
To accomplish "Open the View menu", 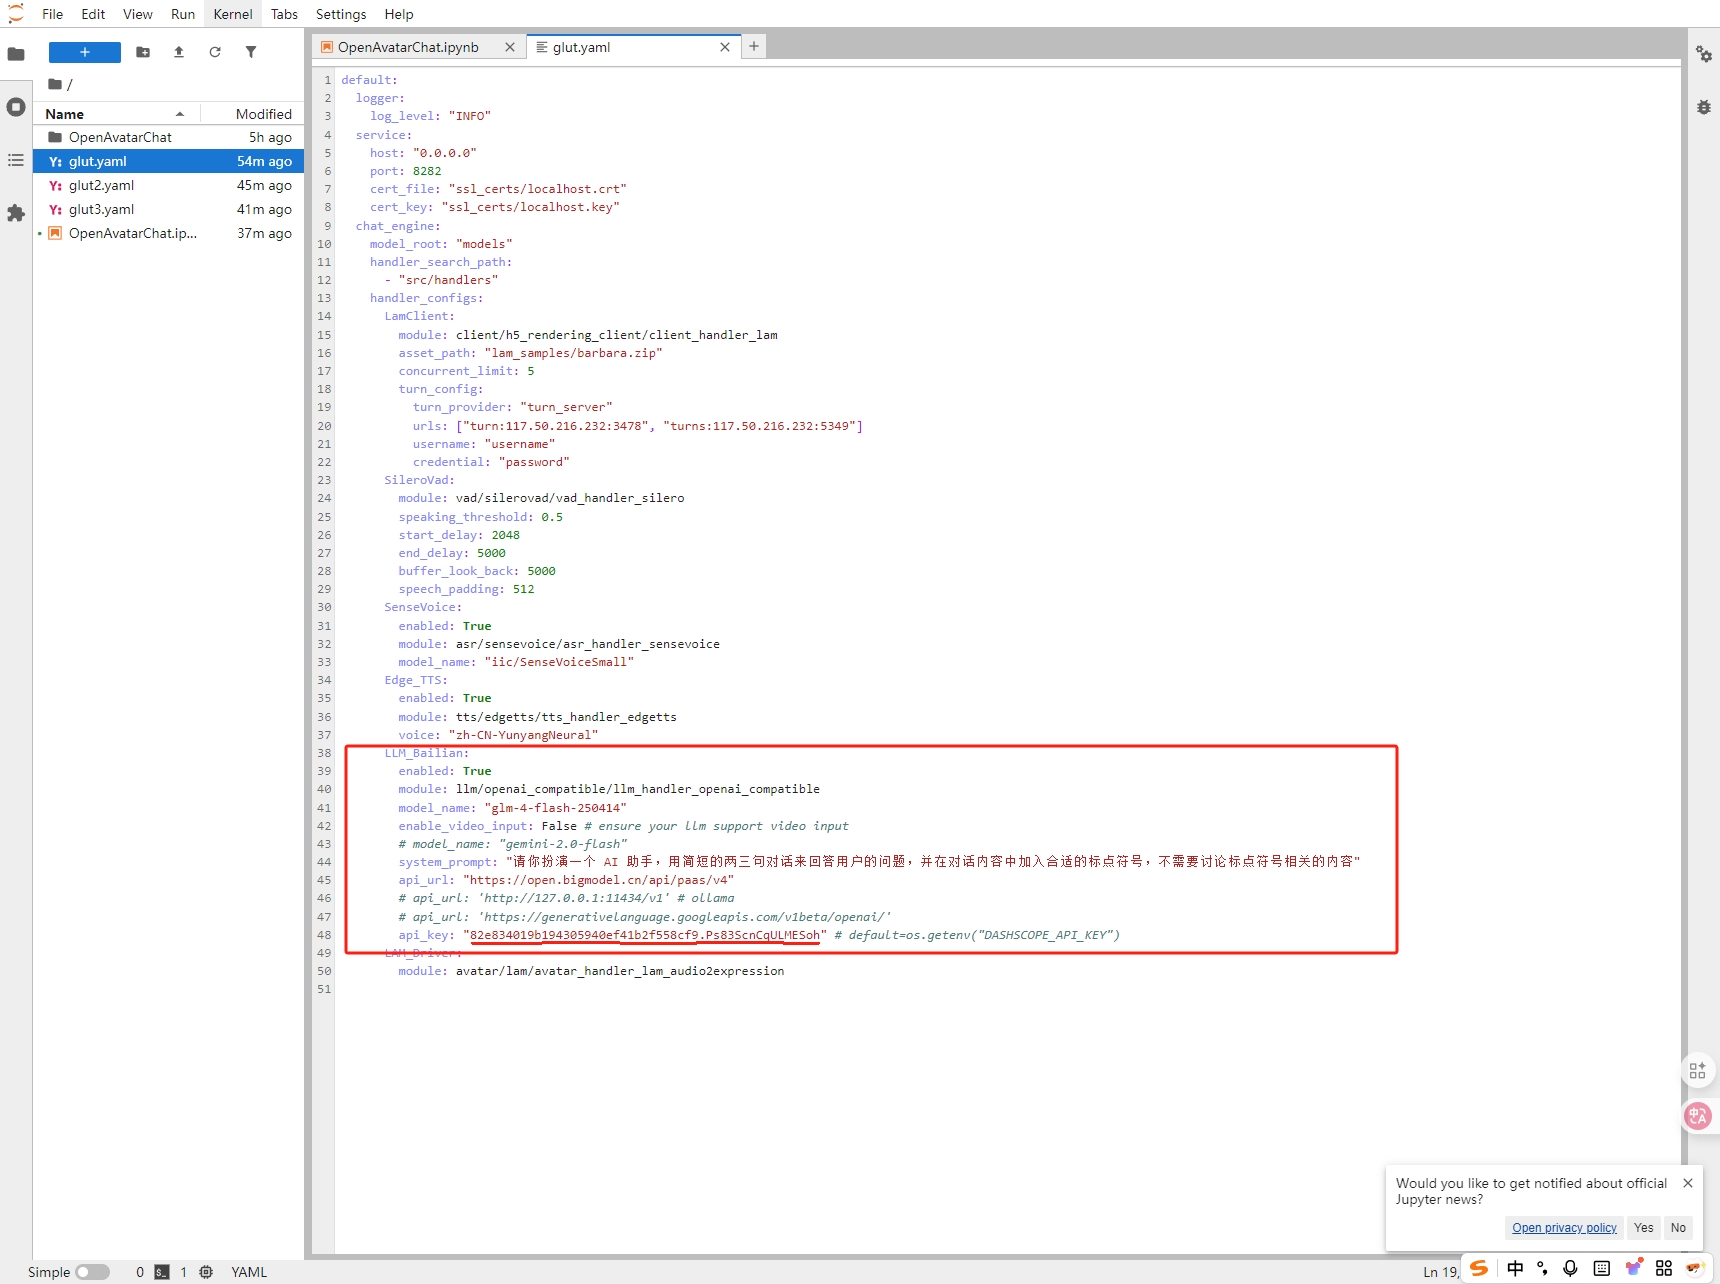I will coord(138,14).
